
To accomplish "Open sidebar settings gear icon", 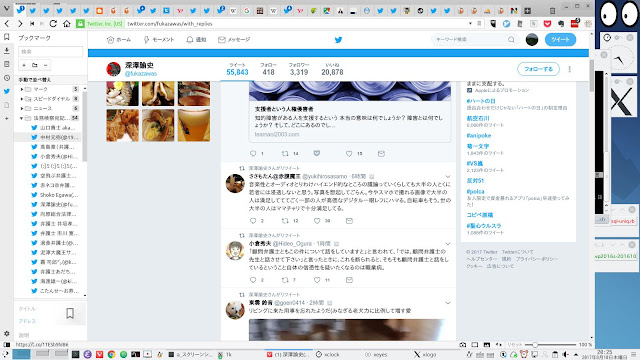I will (x=7, y=333).
